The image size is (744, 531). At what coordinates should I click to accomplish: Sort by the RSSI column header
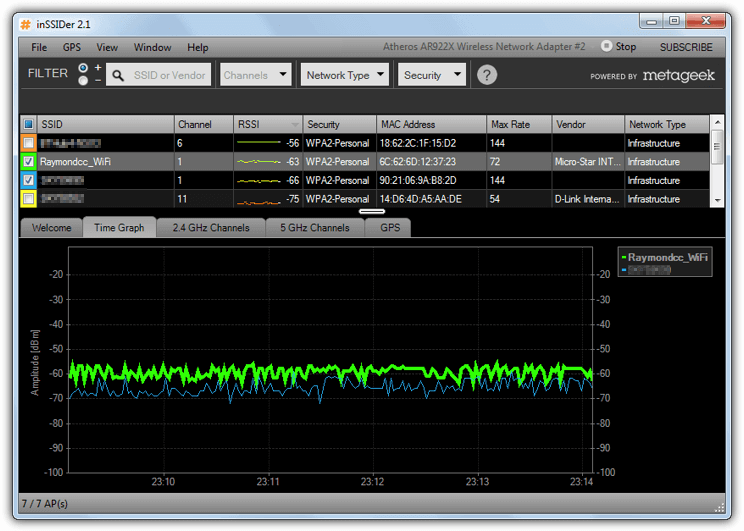pyautogui.click(x=268, y=124)
